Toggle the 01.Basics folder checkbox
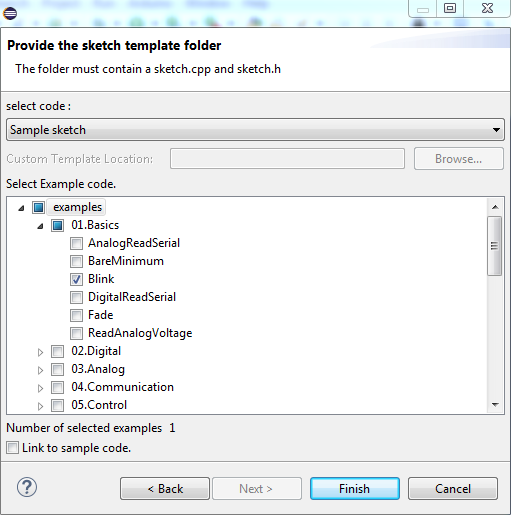This screenshot has height=515, width=511. click(57, 225)
